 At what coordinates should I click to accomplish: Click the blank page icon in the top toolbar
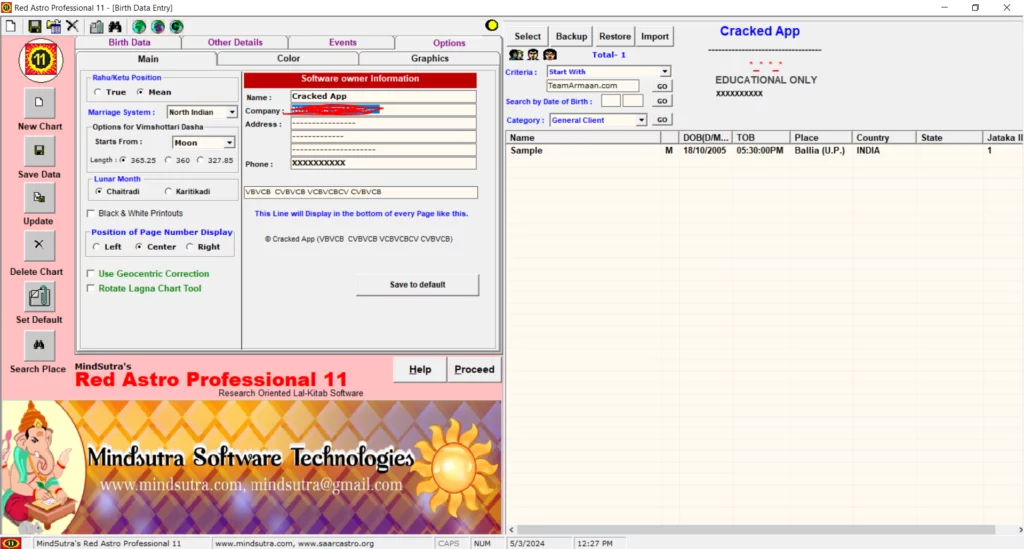pos(11,26)
